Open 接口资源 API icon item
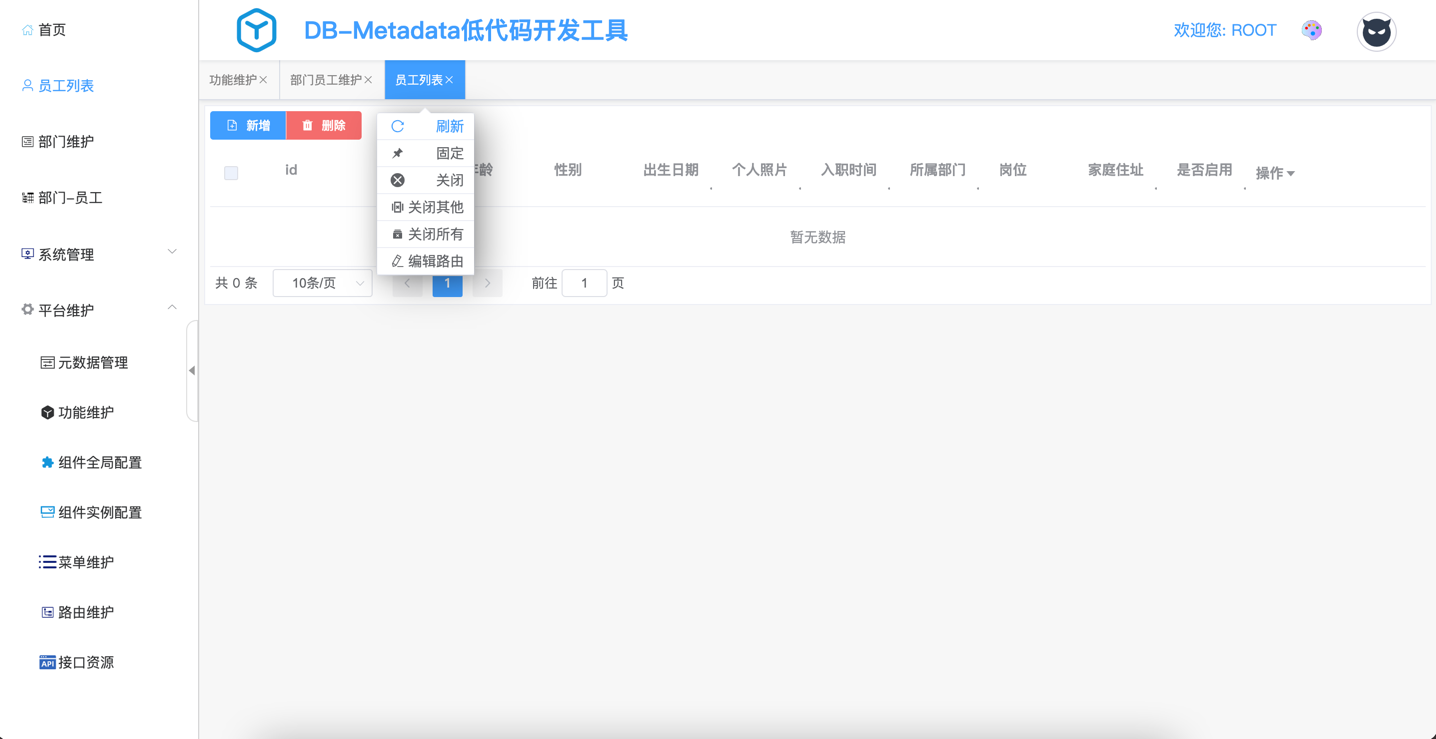Screen dimensions: 1436x739 pos(47,662)
